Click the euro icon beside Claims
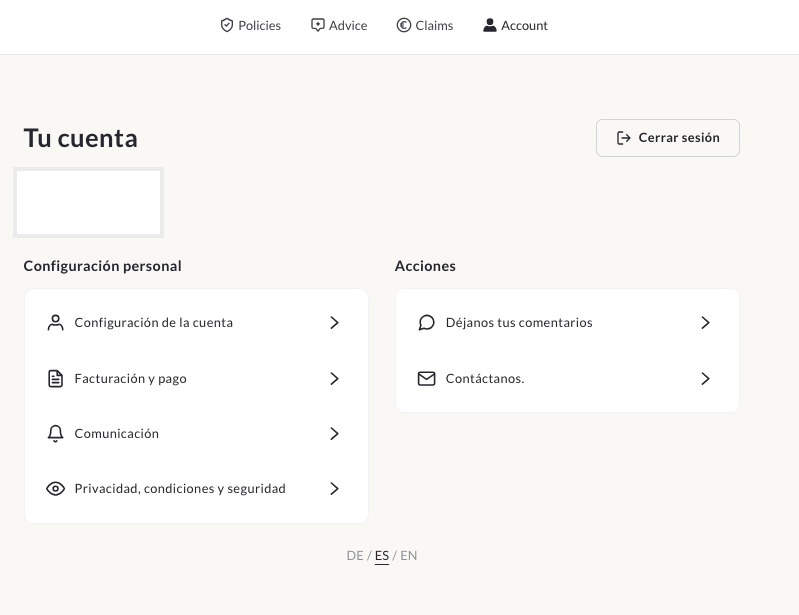799x615 pixels. (x=404, y=25)
